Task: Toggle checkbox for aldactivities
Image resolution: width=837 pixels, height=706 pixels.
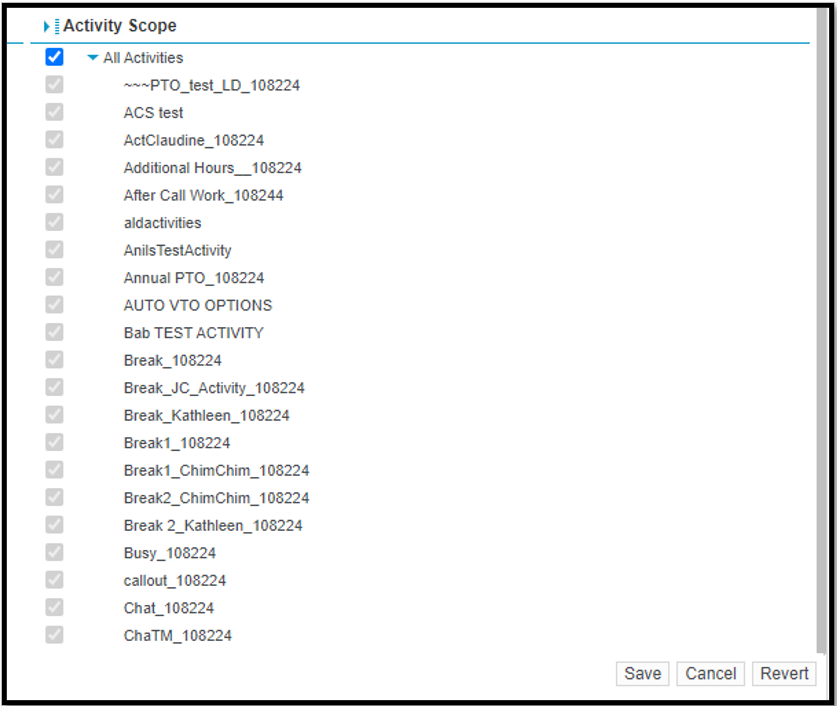Action: click(54, 222)
